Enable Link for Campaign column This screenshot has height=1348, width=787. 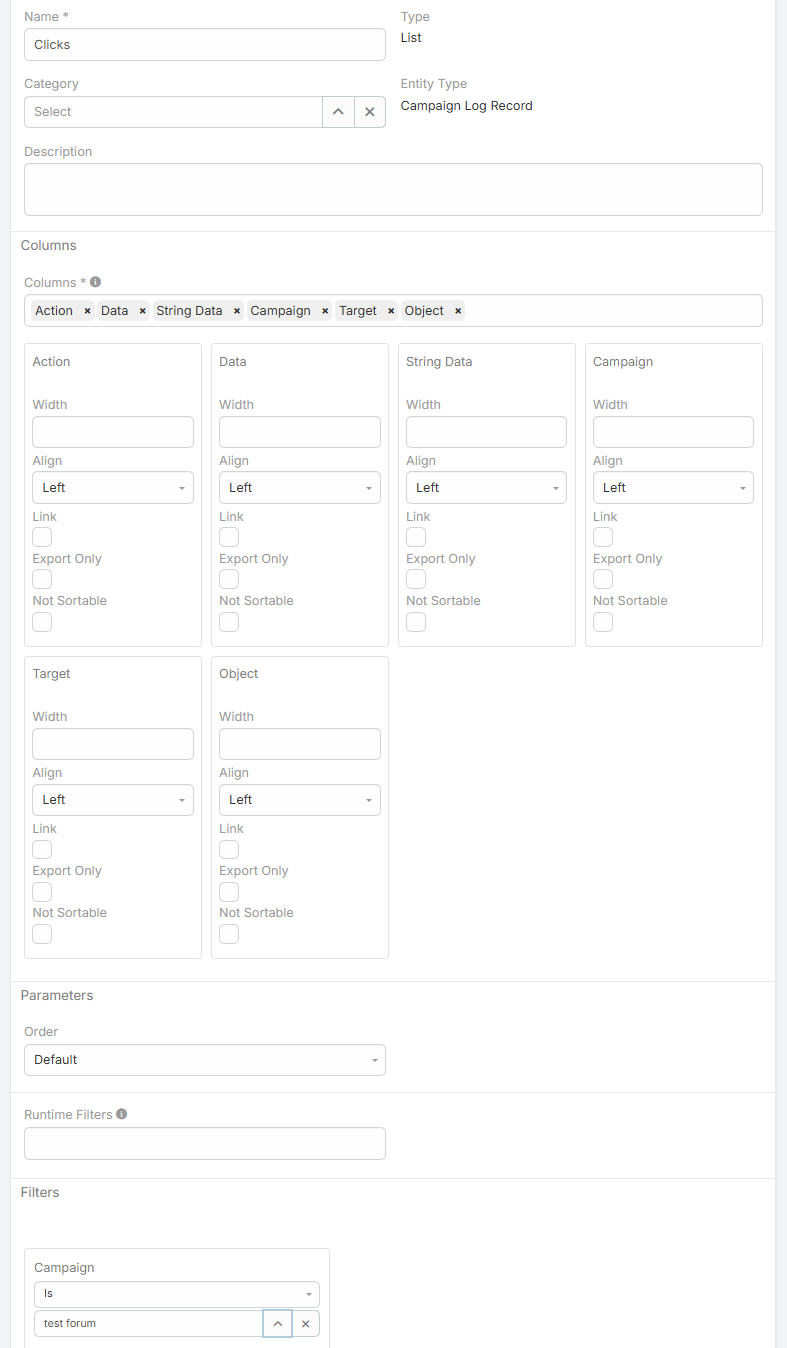(x=603, y=537)
